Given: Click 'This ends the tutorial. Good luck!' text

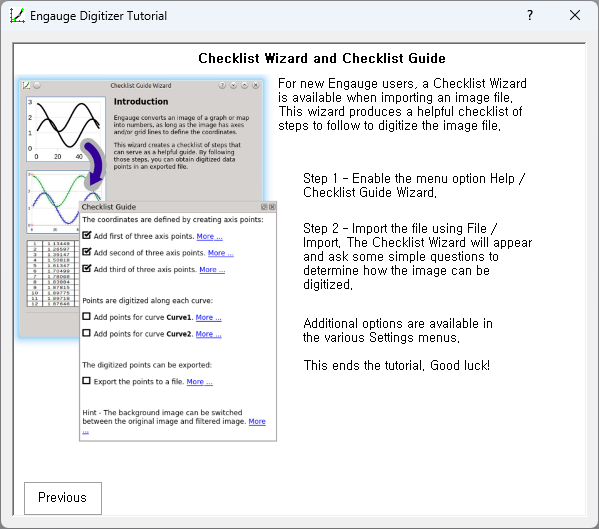Looking at the screenshot, I should 397,366.
